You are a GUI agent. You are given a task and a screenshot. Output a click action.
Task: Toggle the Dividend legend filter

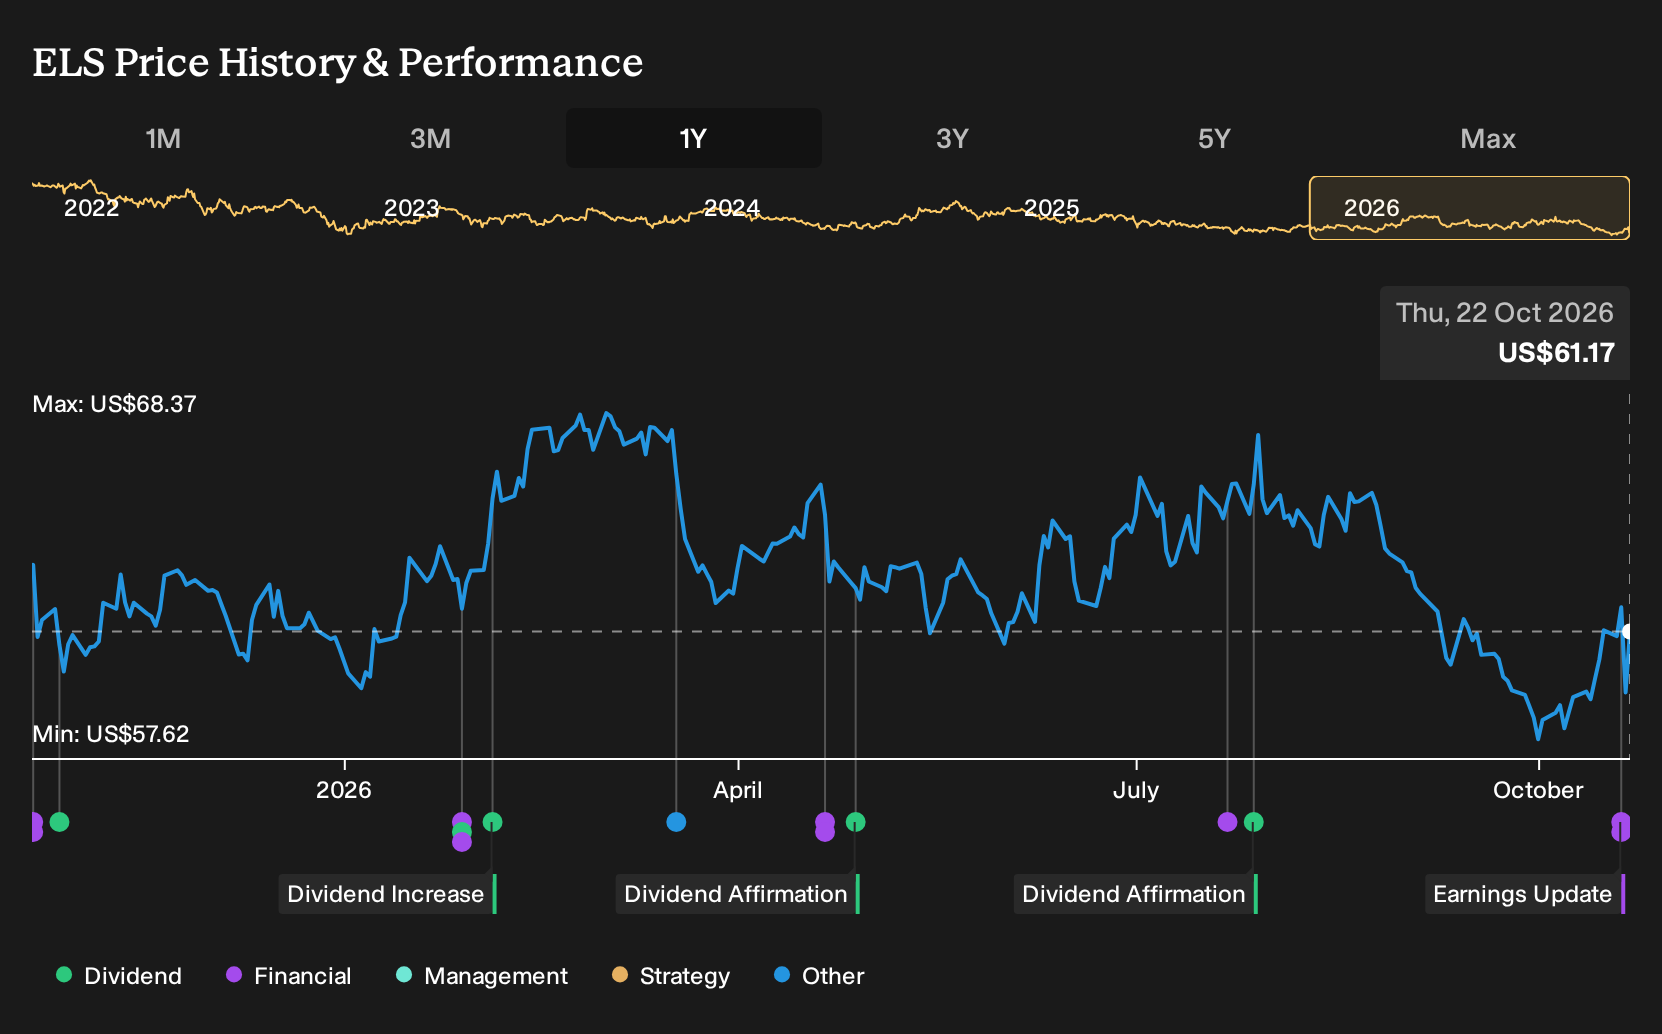pos(119,976)
